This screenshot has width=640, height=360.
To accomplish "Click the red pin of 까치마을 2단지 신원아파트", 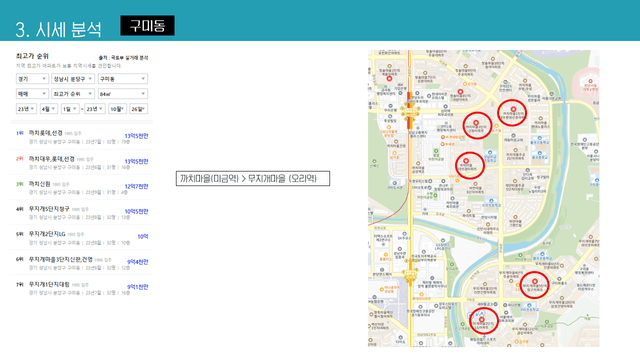I will pos(476,123).
